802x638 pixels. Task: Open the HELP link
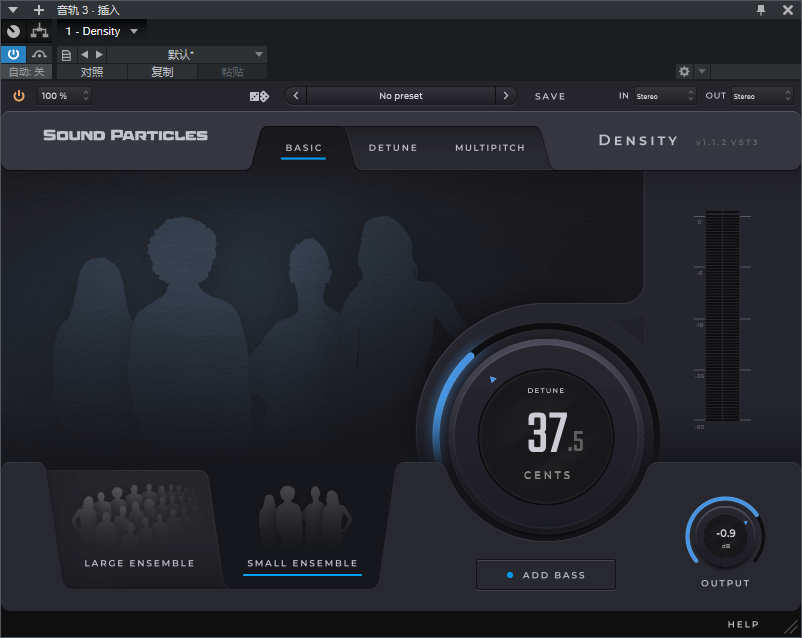(743, 624)
